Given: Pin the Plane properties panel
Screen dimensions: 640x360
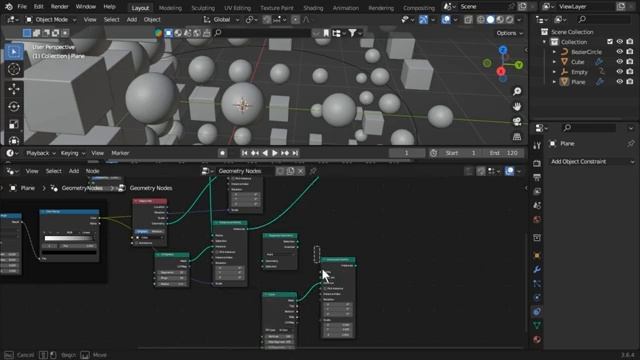Looking at the screenshot, I should pos(631,144).
